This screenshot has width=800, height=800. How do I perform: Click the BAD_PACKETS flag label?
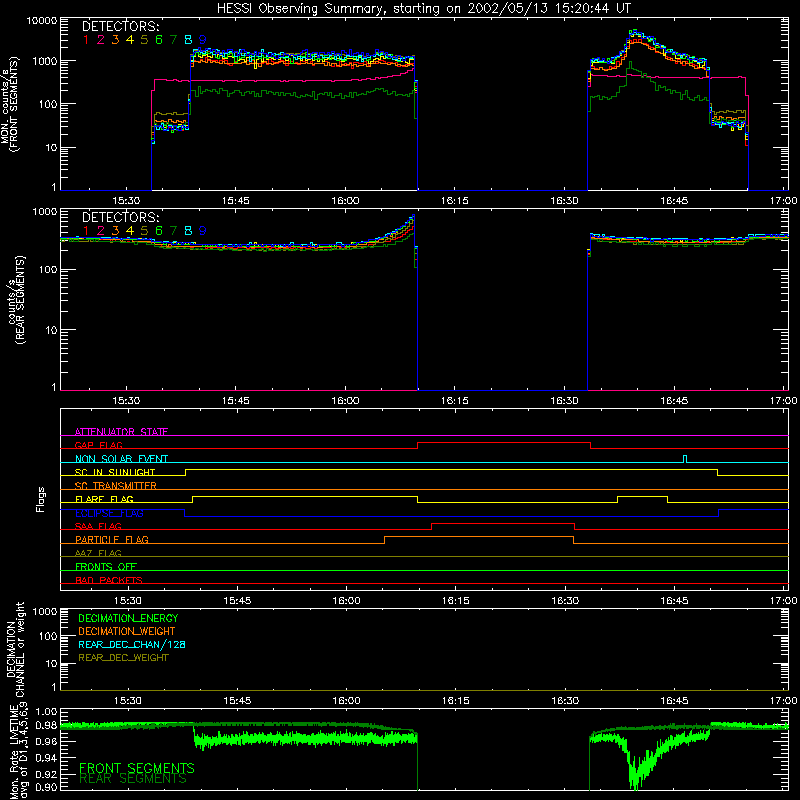click(x=109, y=580)
